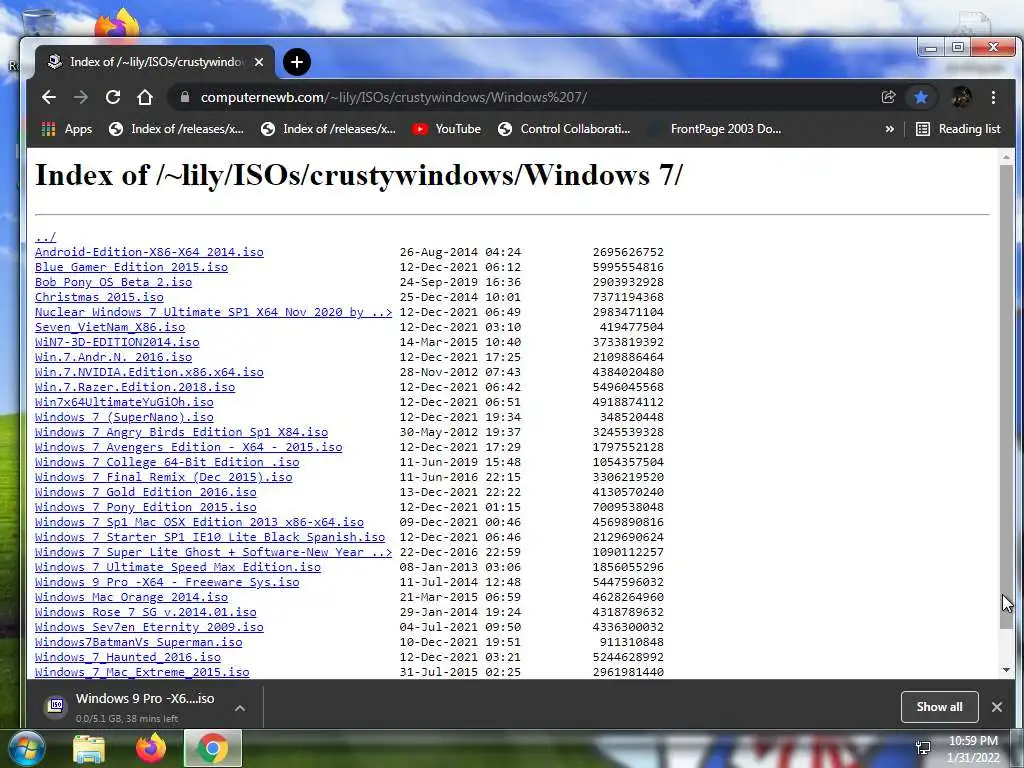The image size is (1024, 768).
Task: Reload the current page
Action: pyautogui.click(x=113, y=97)
